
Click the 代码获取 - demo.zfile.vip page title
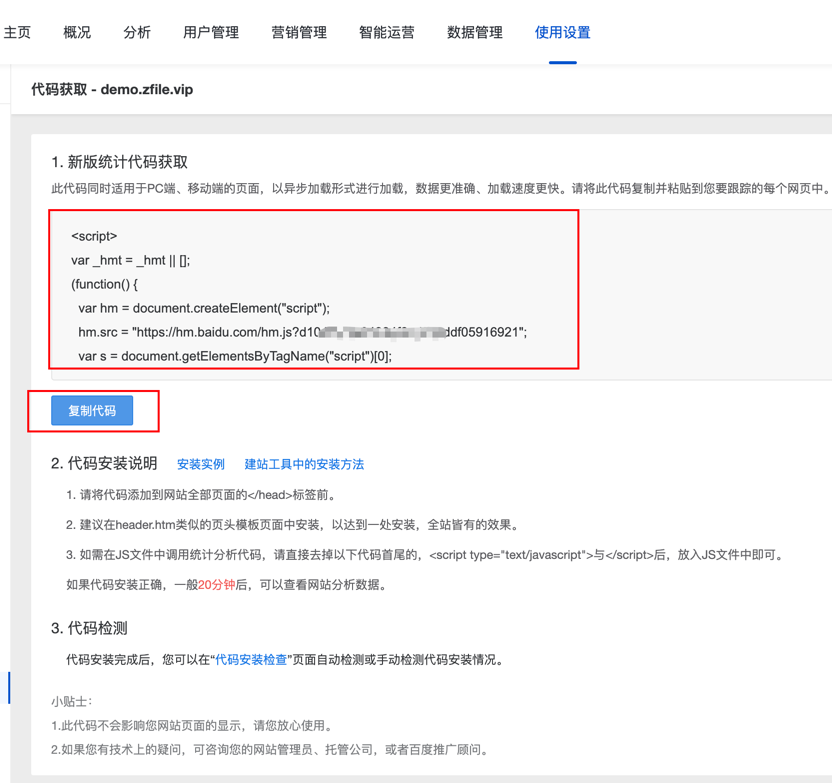(112, 89)
